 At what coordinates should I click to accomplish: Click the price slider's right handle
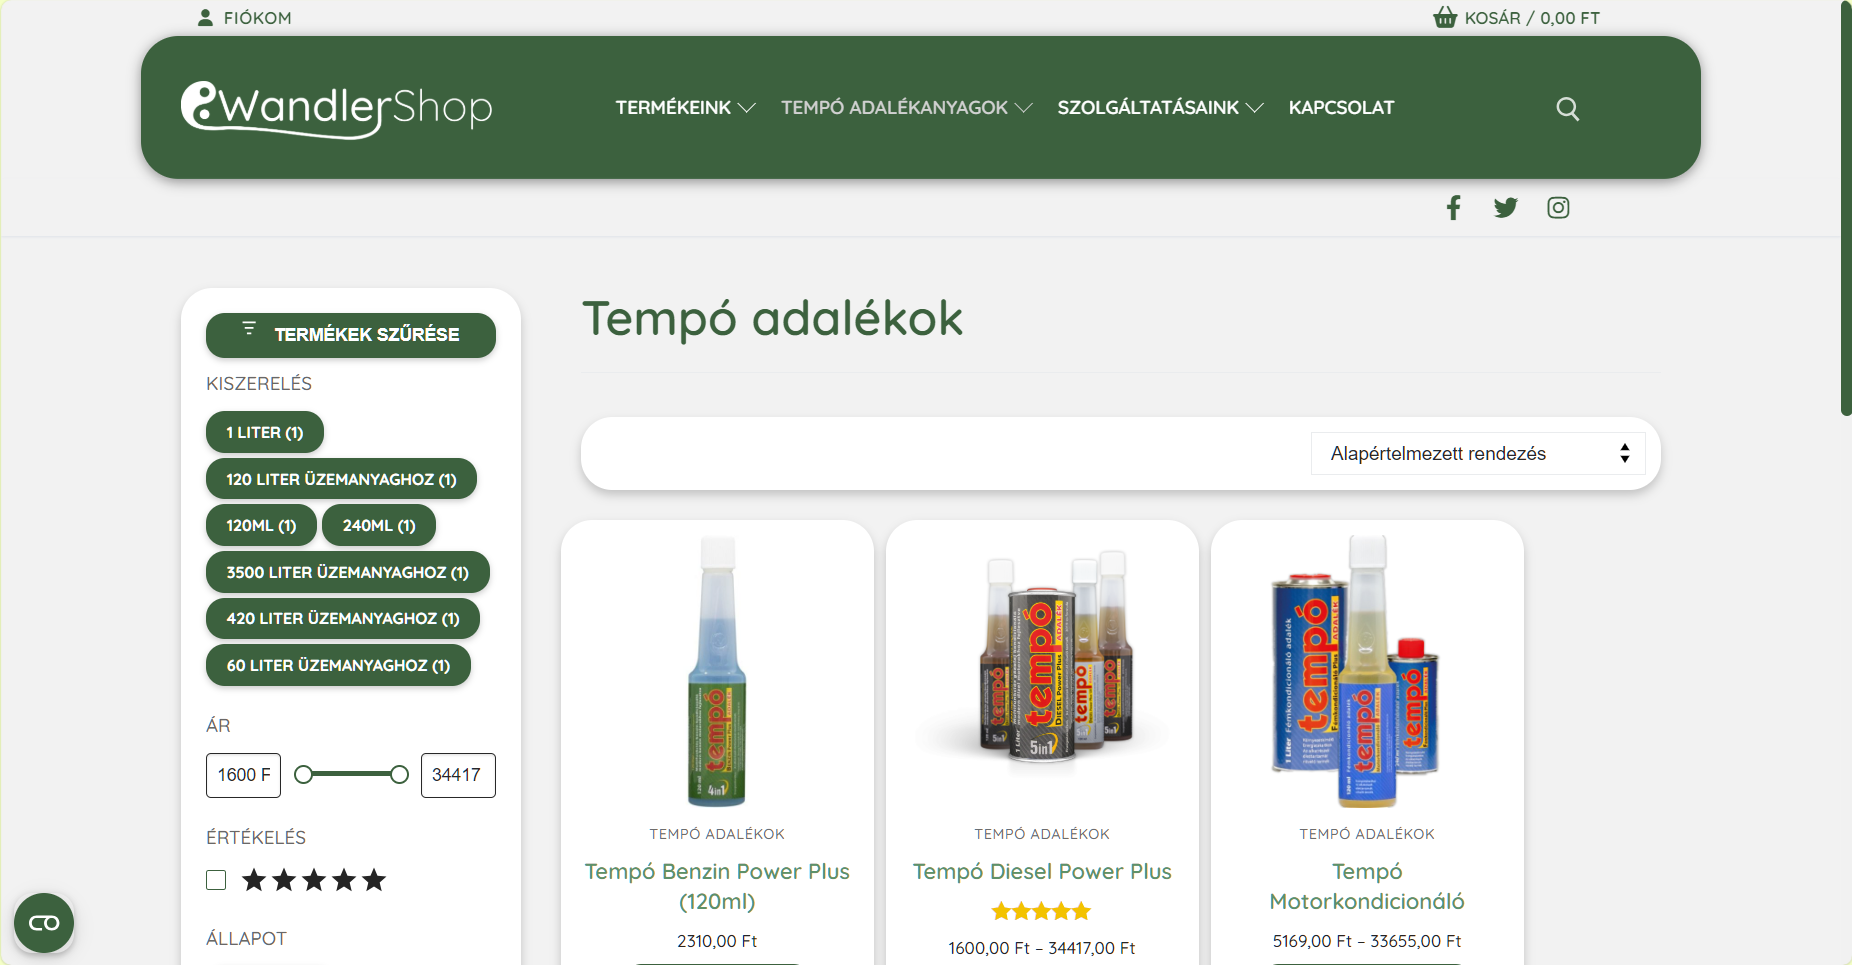click(x=399, y=775)
